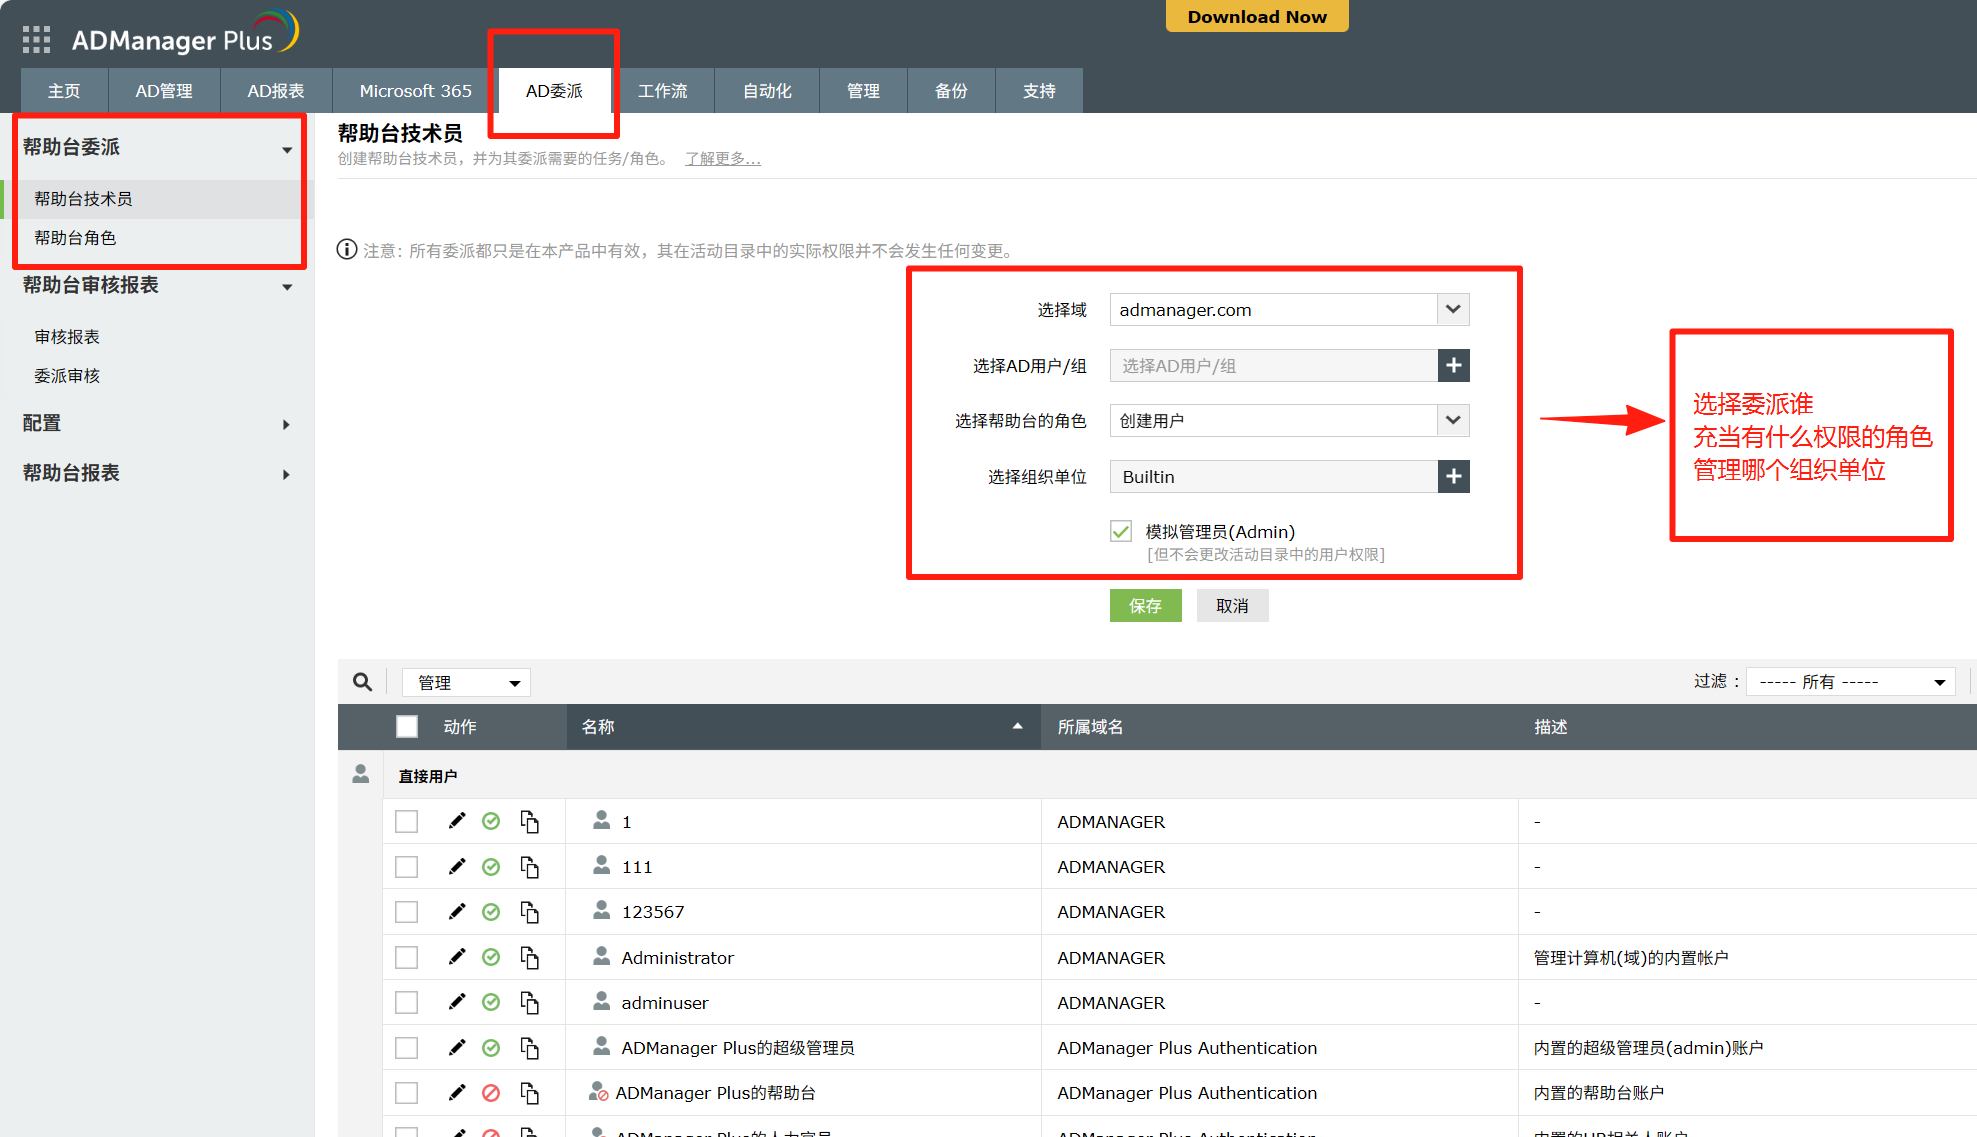Open the 自动化 tab
Screen dimensions: 1977x1137
tap(768, 91)
